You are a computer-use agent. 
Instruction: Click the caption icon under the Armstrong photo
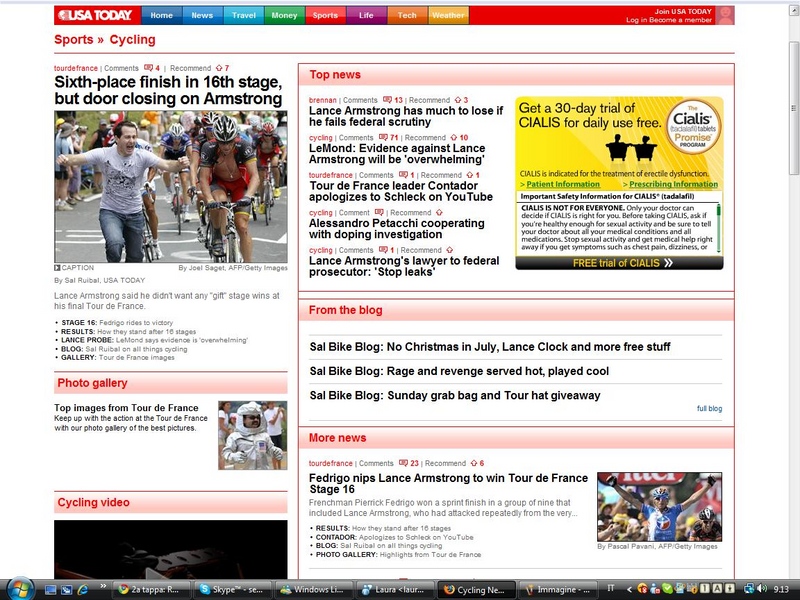(x=58, y=268)
